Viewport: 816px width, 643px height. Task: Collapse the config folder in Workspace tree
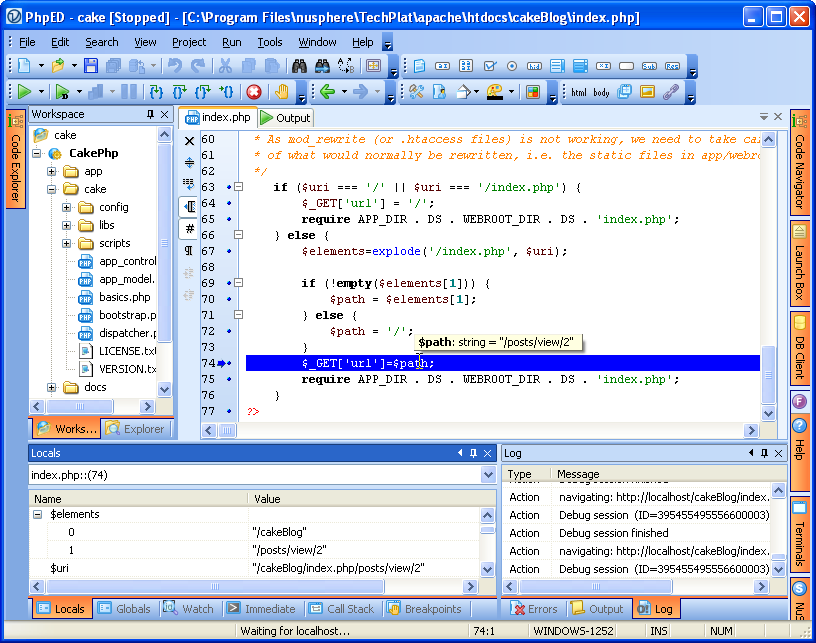click(x=67, y=207)
